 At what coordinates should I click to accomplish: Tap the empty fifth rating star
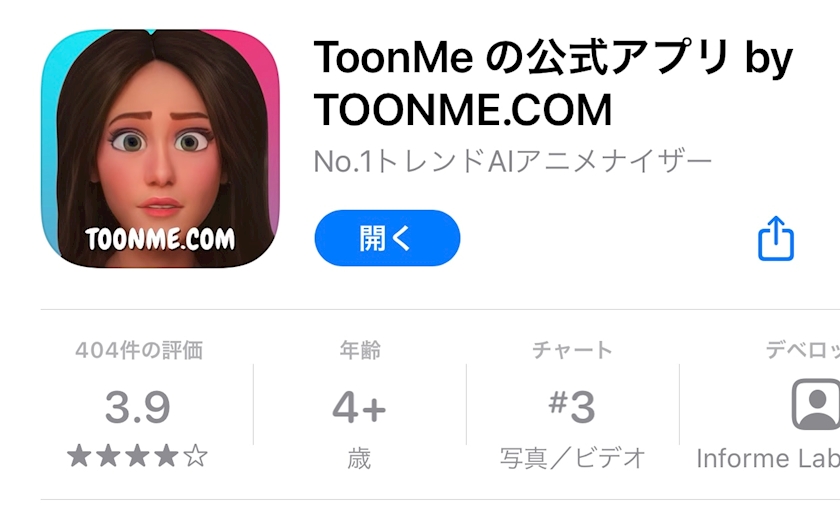coord(196,456)
